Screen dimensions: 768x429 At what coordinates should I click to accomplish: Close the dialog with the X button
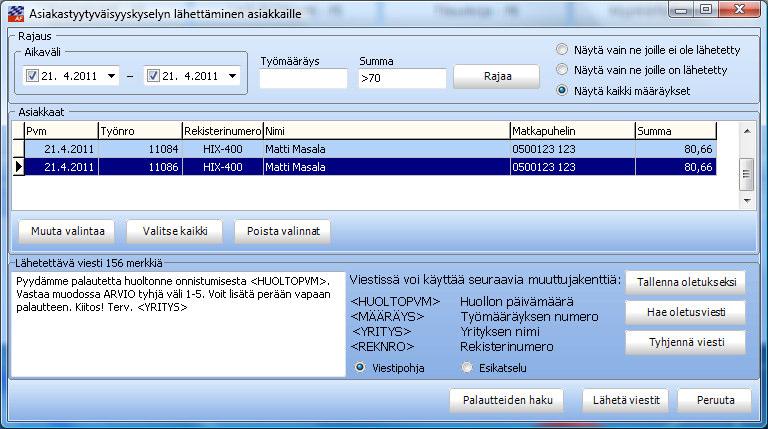(x=740, y=9)
